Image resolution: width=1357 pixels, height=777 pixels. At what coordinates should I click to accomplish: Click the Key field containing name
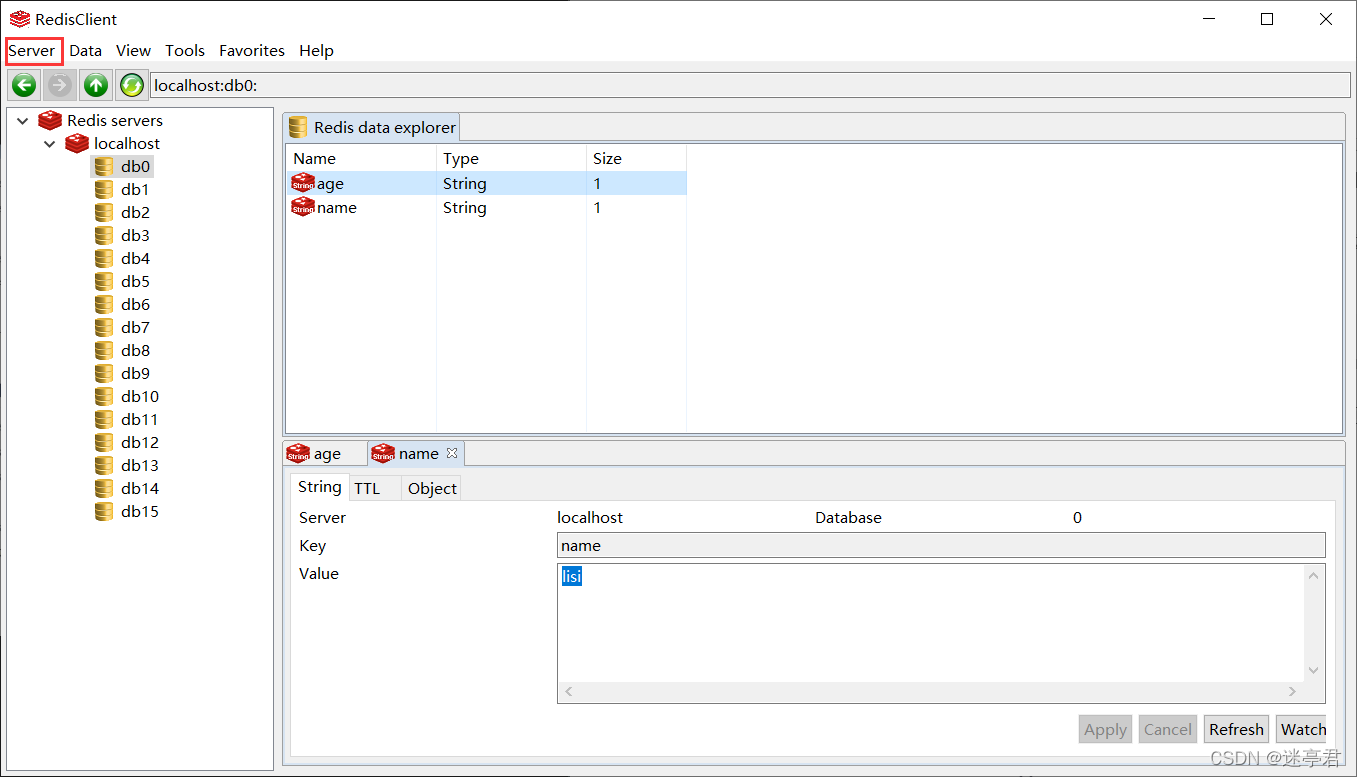pyautogui.click(x=941, y=545)
